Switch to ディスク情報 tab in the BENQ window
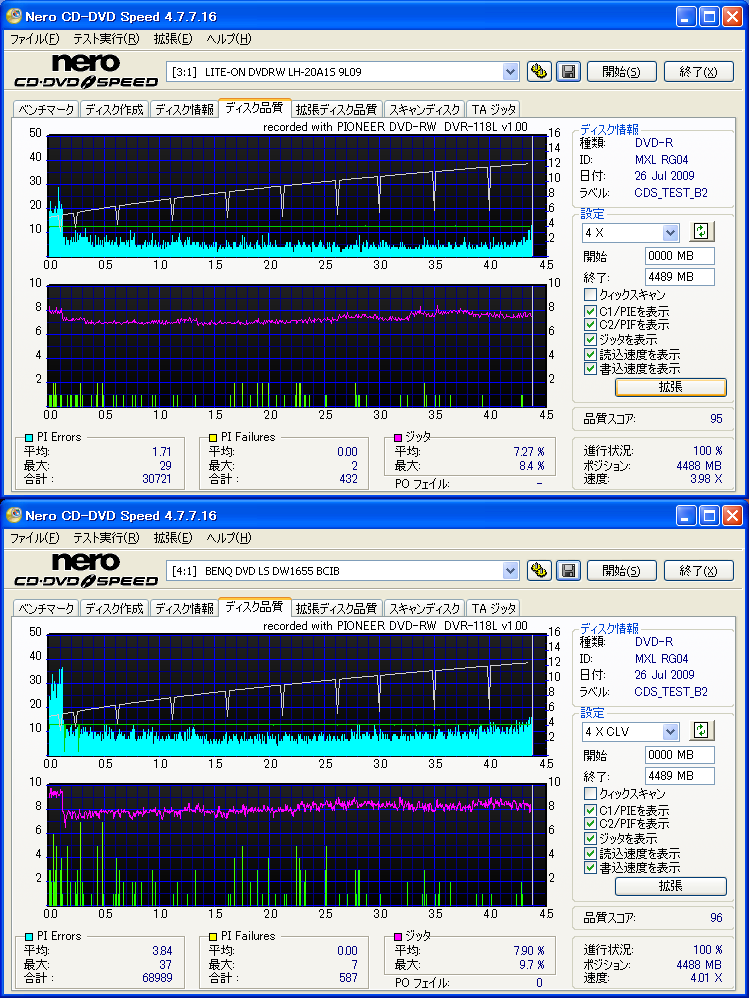 pos(184,608)
